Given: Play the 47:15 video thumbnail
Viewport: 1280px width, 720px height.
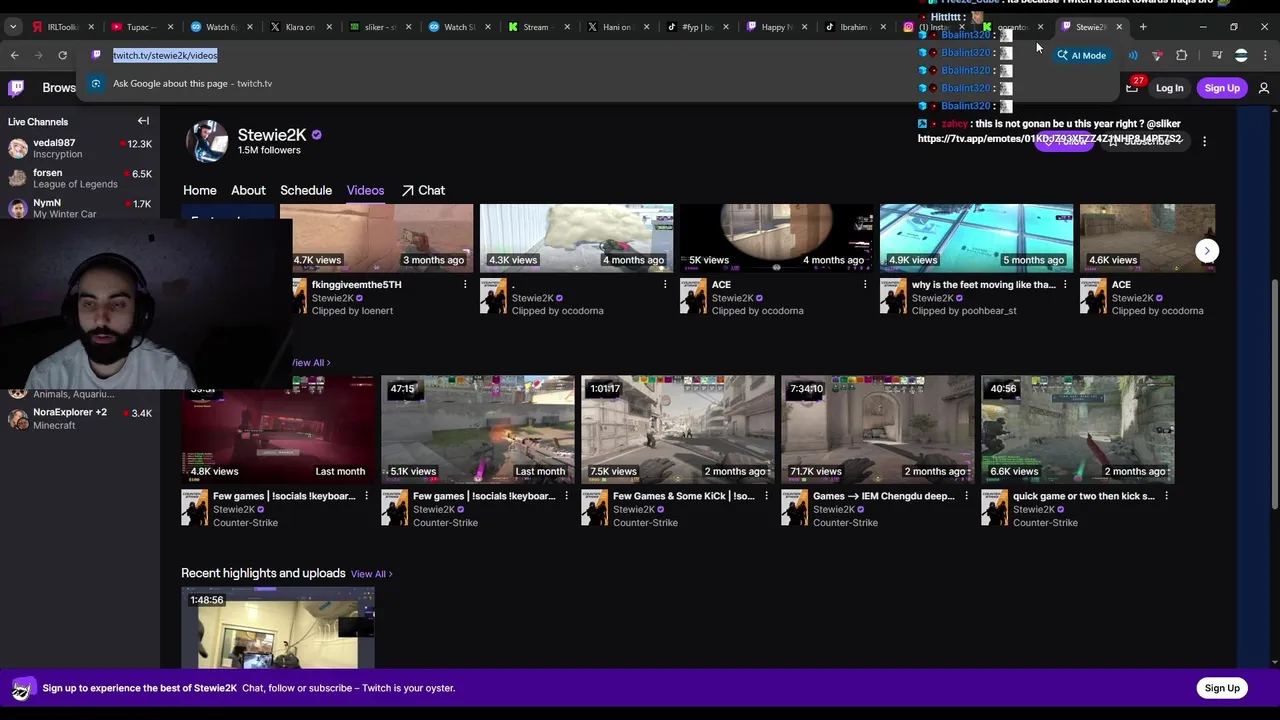Looking at the screenshot, I should 477,429.
